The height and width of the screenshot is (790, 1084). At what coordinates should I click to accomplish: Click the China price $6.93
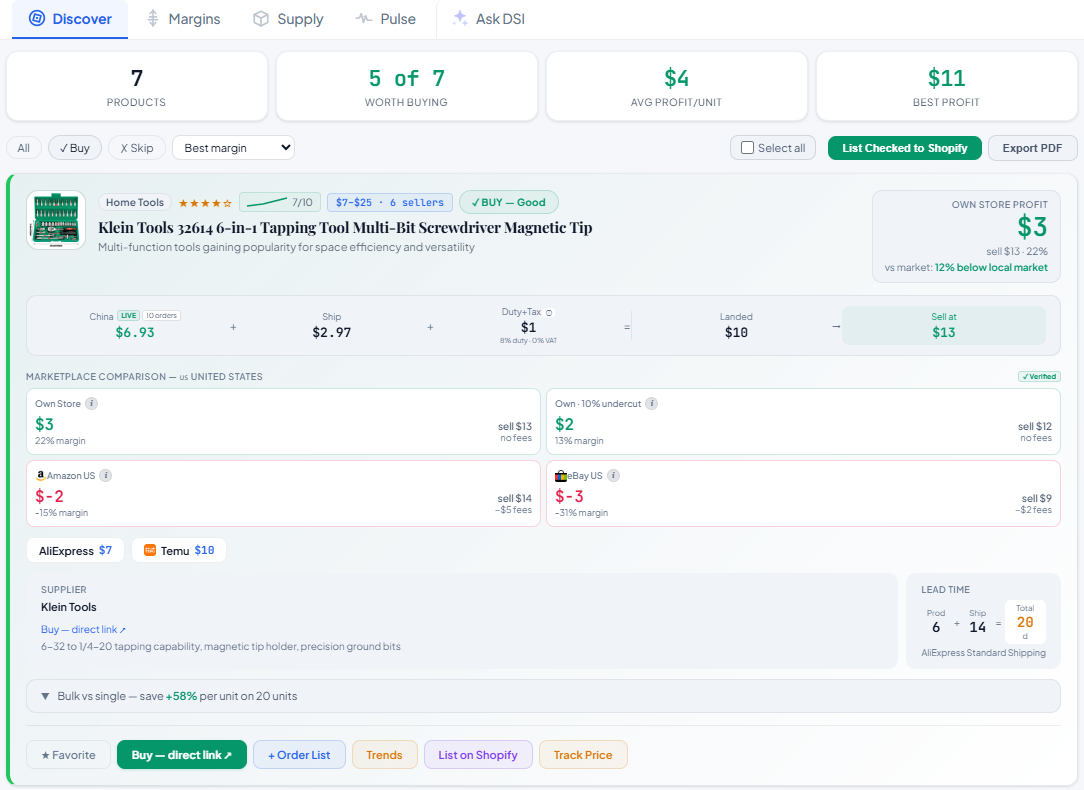tap(135, 332)
